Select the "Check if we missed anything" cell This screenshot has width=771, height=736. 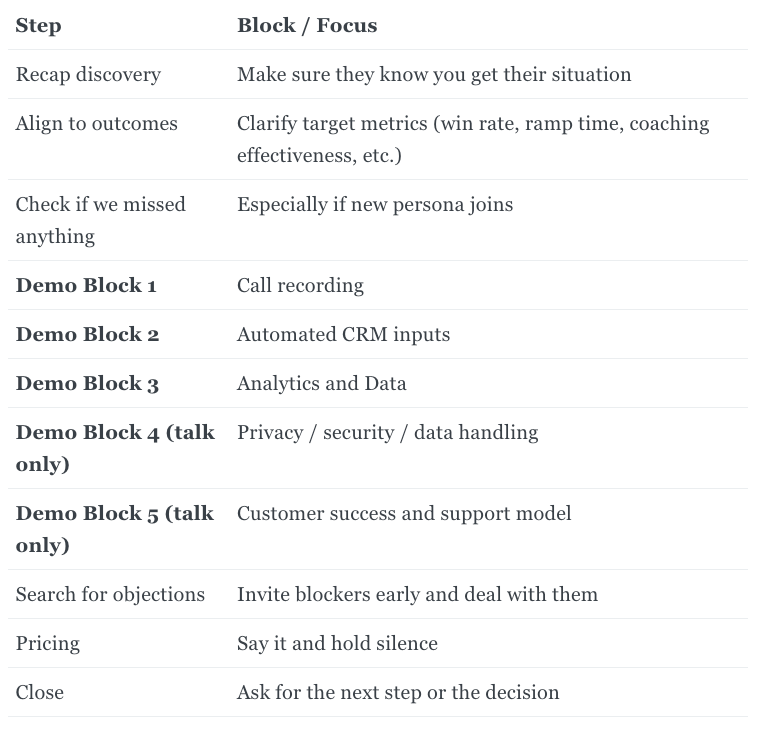100,220
